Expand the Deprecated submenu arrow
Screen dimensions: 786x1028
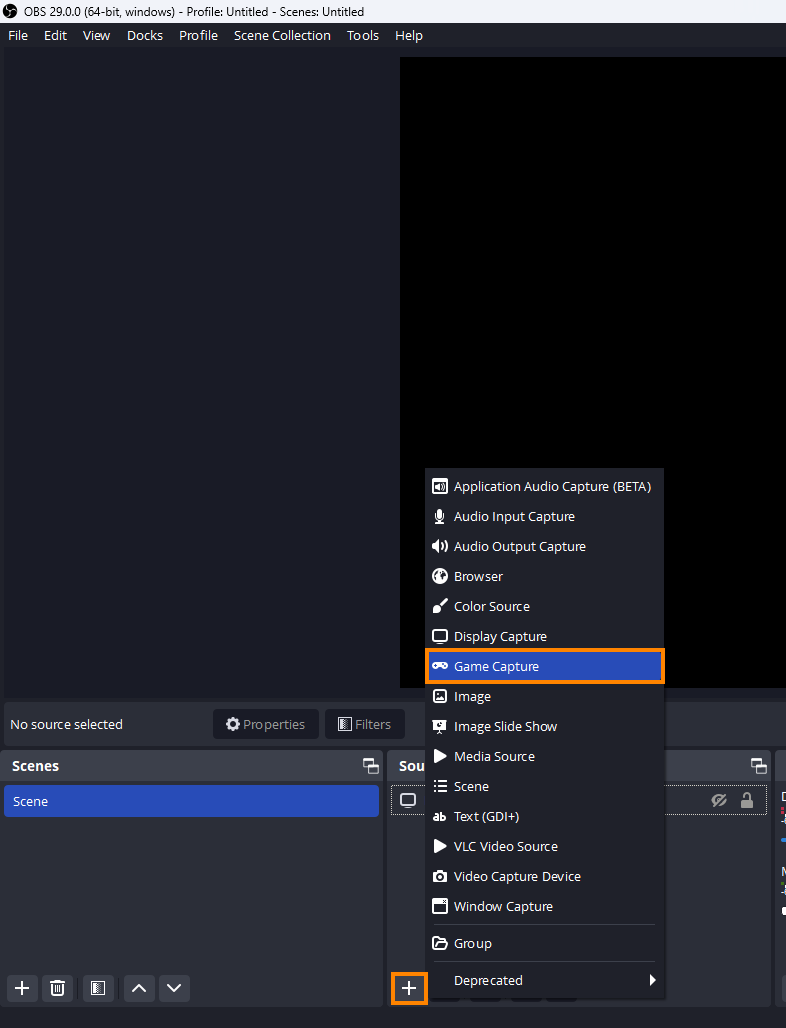(652, 980)
